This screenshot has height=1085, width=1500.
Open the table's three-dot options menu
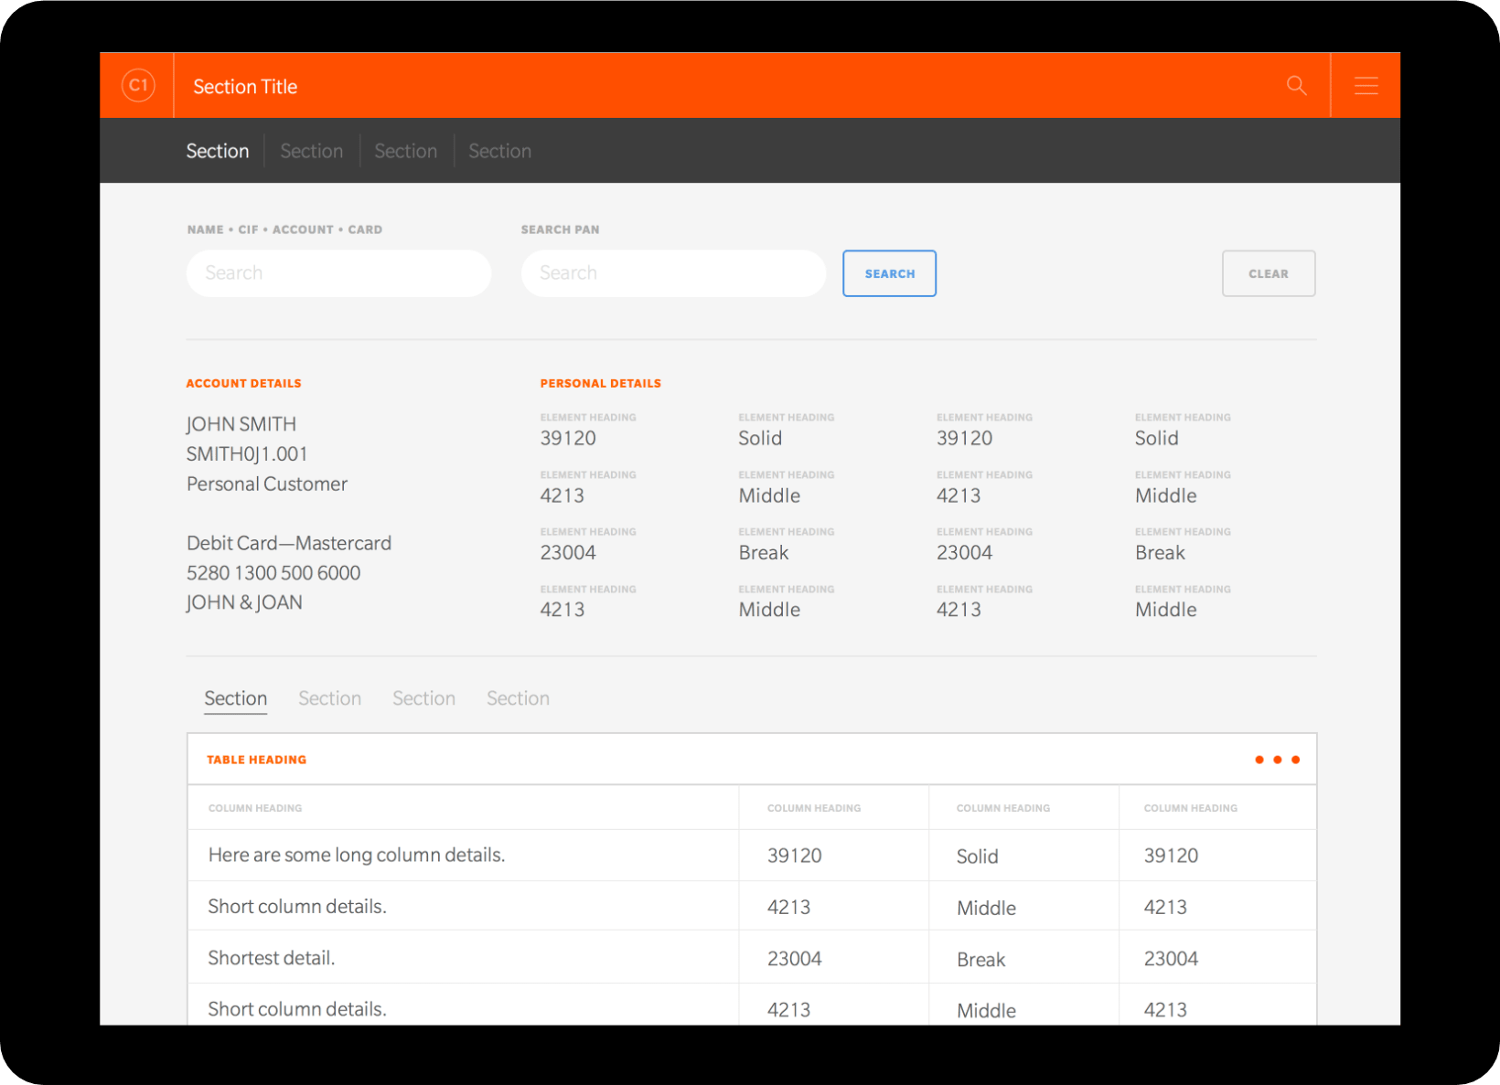1277,760
